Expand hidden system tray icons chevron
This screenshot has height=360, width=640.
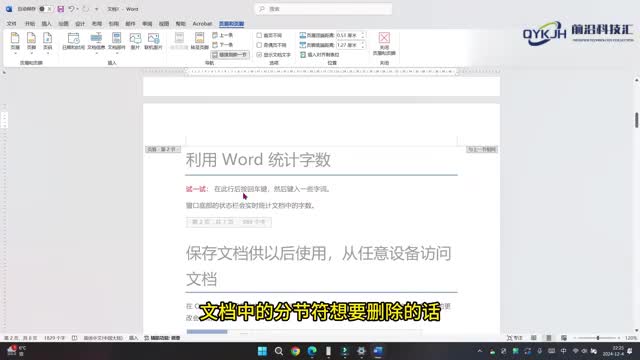[x=480, y=351]
